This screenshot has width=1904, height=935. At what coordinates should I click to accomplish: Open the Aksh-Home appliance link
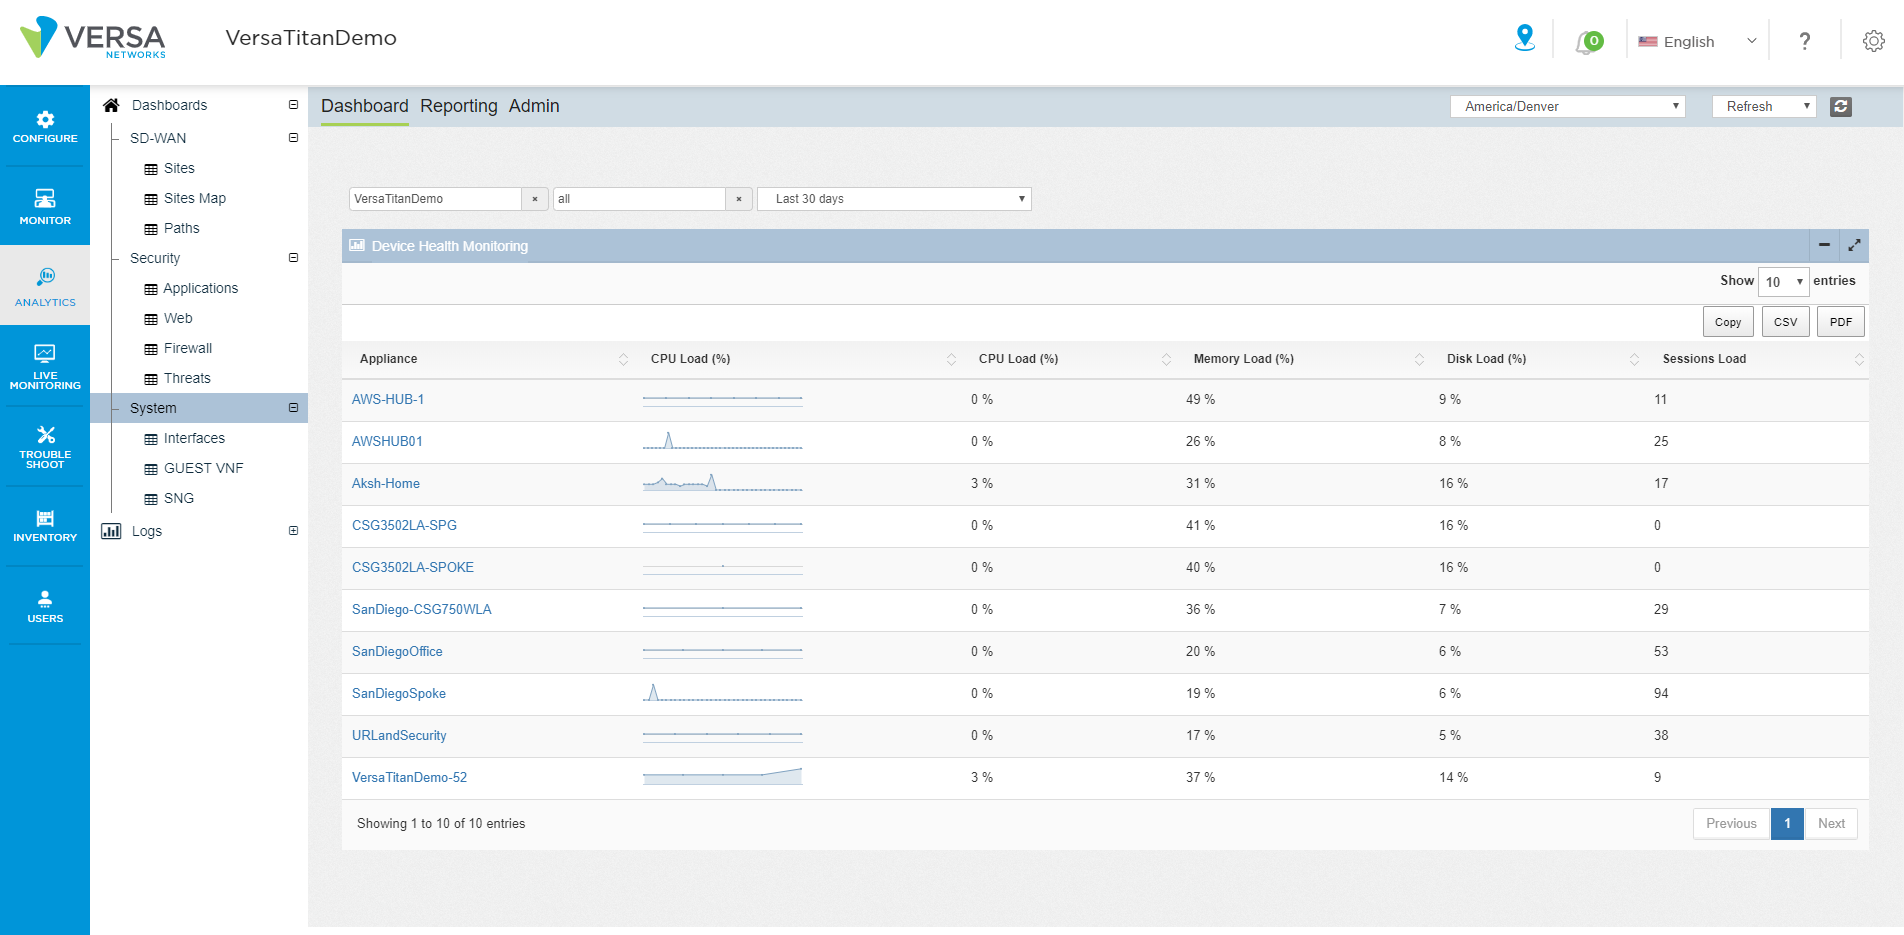pos(386,483)
